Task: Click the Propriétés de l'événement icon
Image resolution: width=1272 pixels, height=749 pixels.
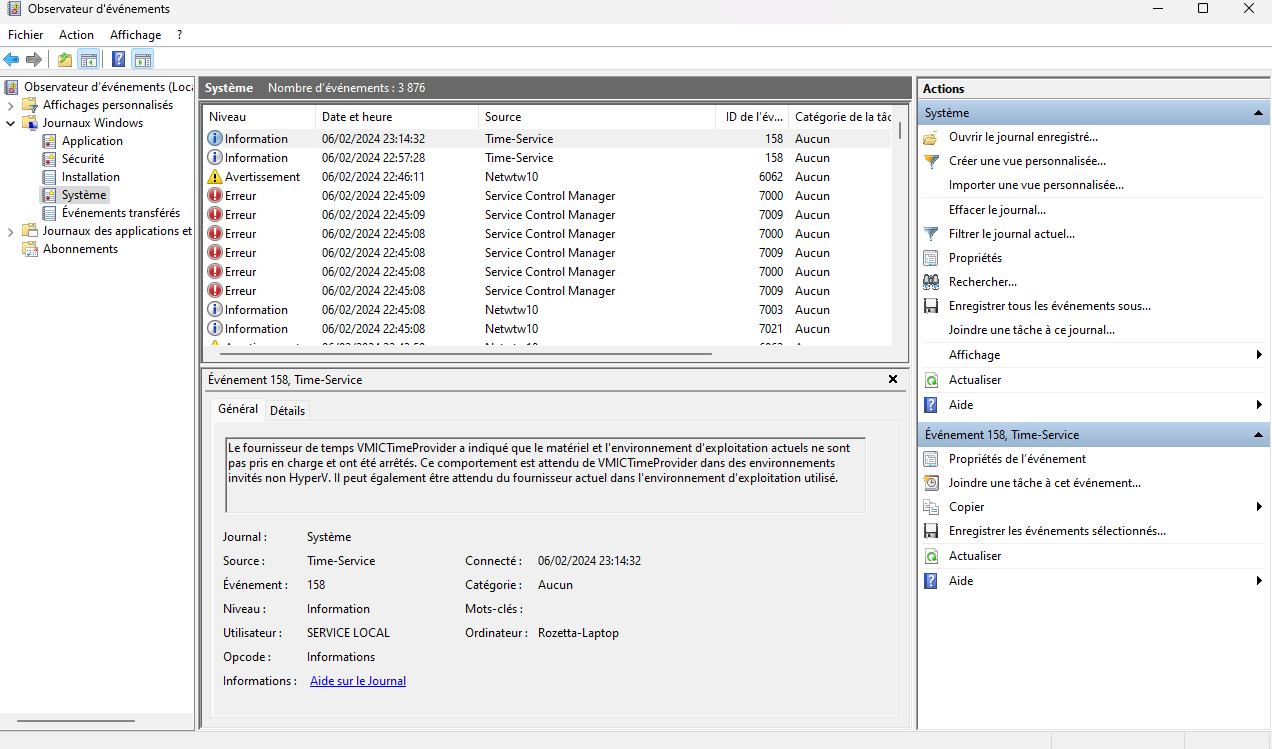Action: [x=931, y=459]
